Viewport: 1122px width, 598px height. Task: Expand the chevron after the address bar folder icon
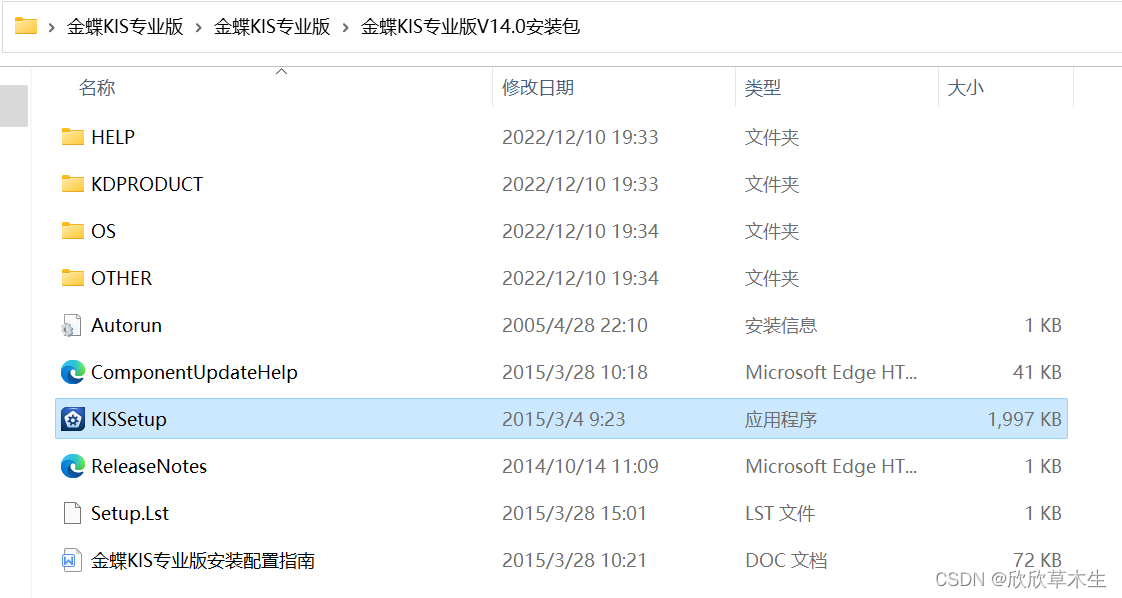(52, 28)
